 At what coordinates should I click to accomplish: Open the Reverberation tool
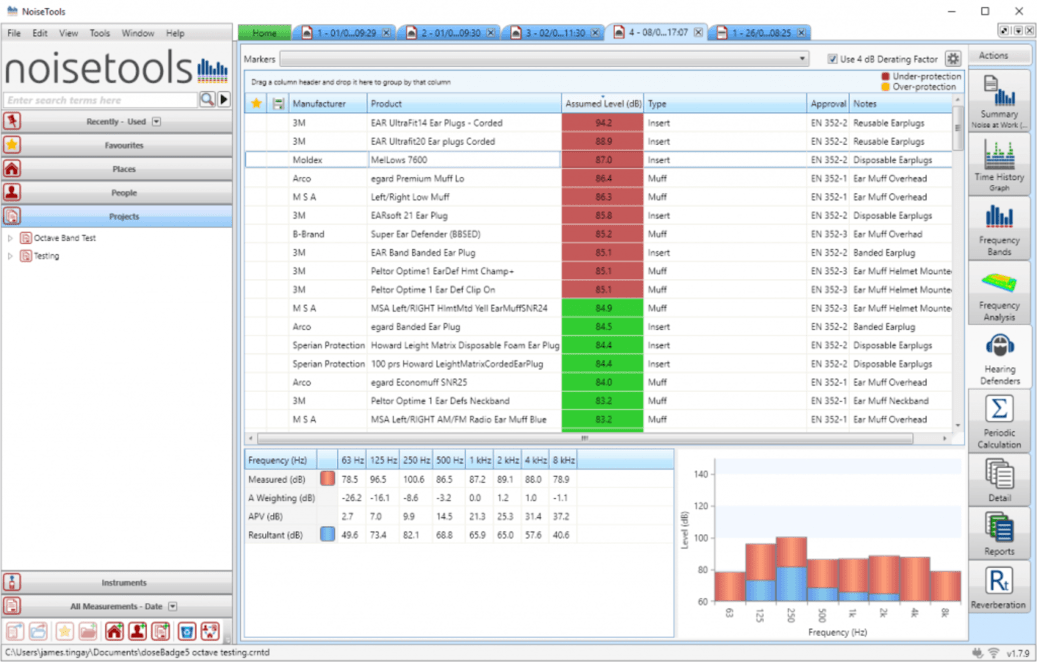pyautogui.click(x=999, y=587)
